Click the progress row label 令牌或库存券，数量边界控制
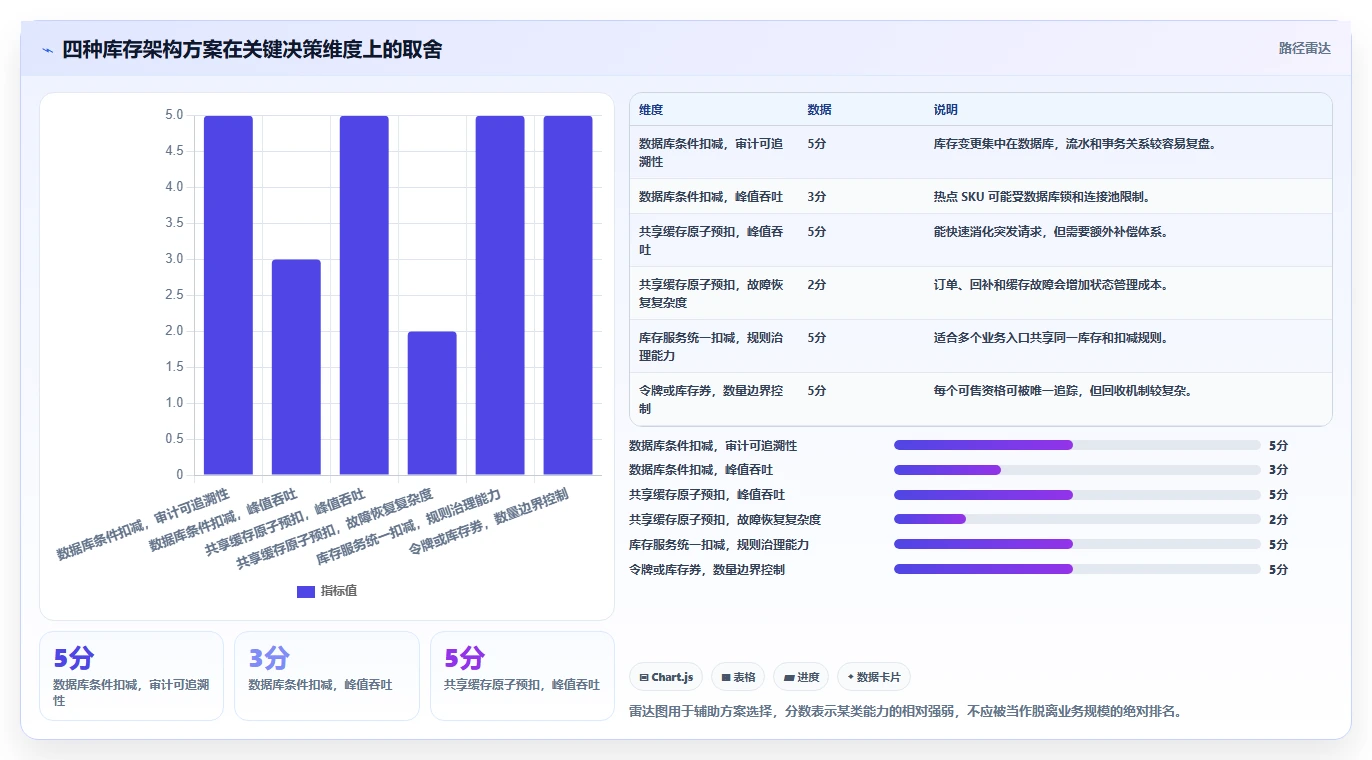The height and width of the screenshot is (760, 1372). click(x=707, y=570)
